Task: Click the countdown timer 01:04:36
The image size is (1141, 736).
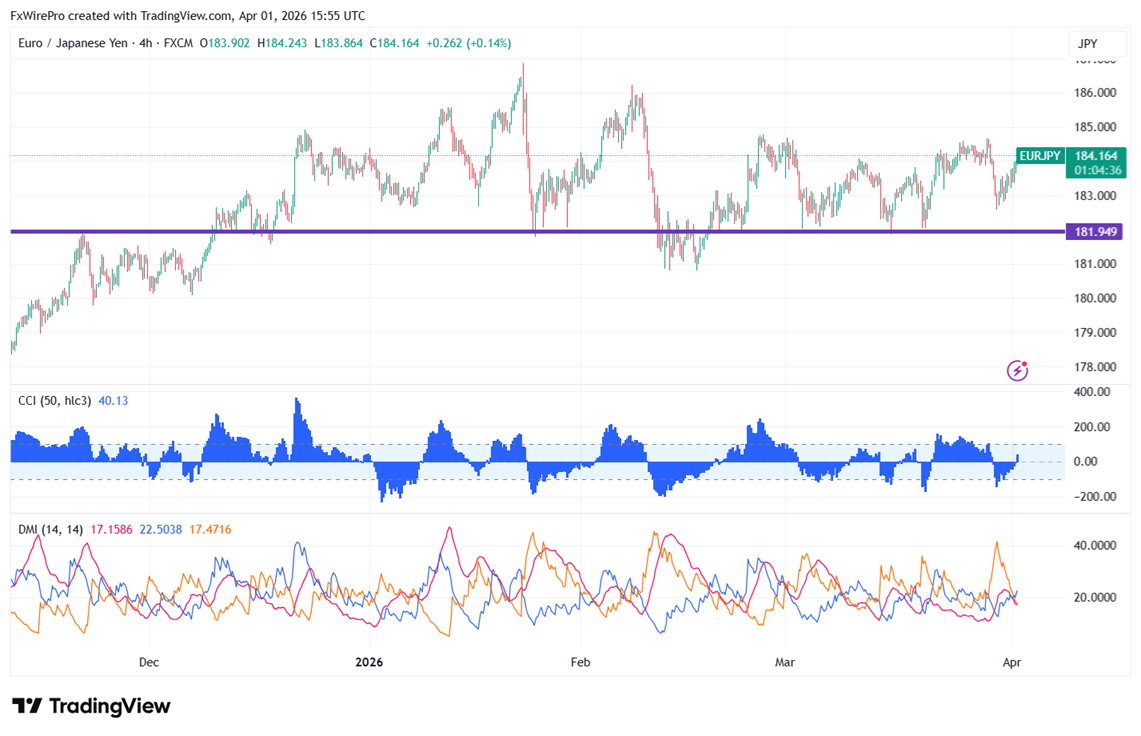Action: click(x=1097, y=170)
